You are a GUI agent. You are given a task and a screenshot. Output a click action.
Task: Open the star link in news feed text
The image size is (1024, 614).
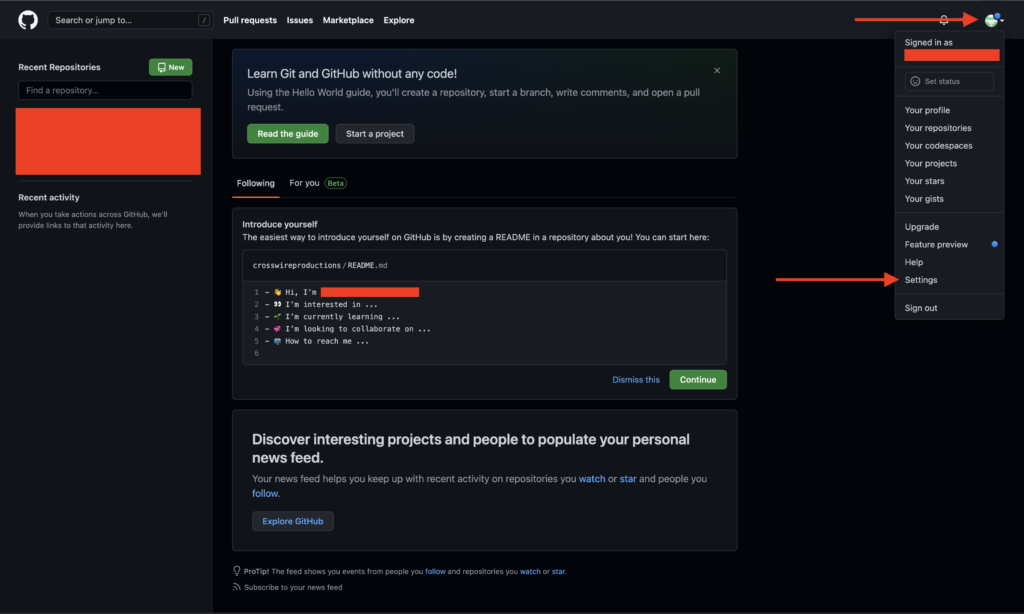point(628,479)
